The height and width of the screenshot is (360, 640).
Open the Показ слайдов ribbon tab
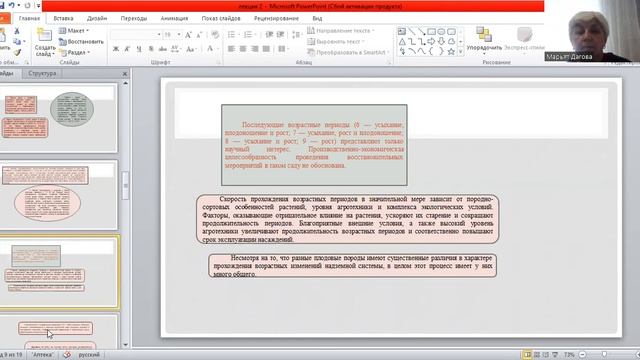(221, 18)
